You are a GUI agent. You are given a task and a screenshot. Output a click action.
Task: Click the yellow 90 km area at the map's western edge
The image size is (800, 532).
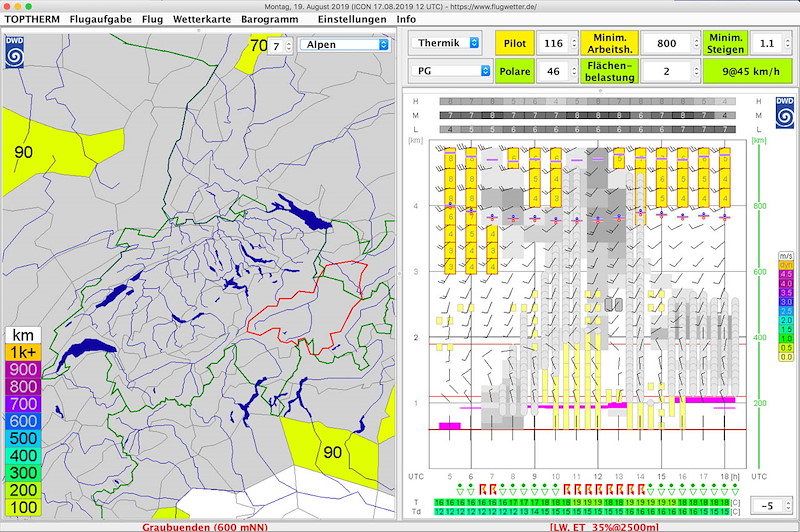coord(56,150)
